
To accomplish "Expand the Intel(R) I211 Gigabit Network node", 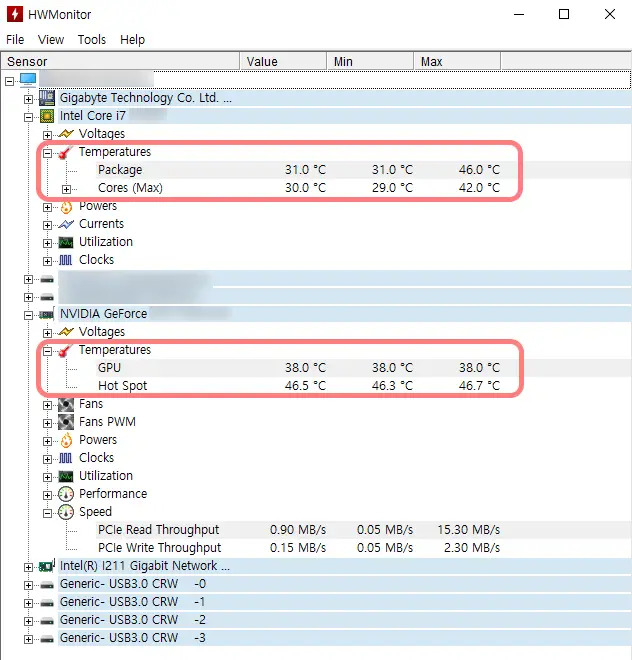I will tap(28, 567).
